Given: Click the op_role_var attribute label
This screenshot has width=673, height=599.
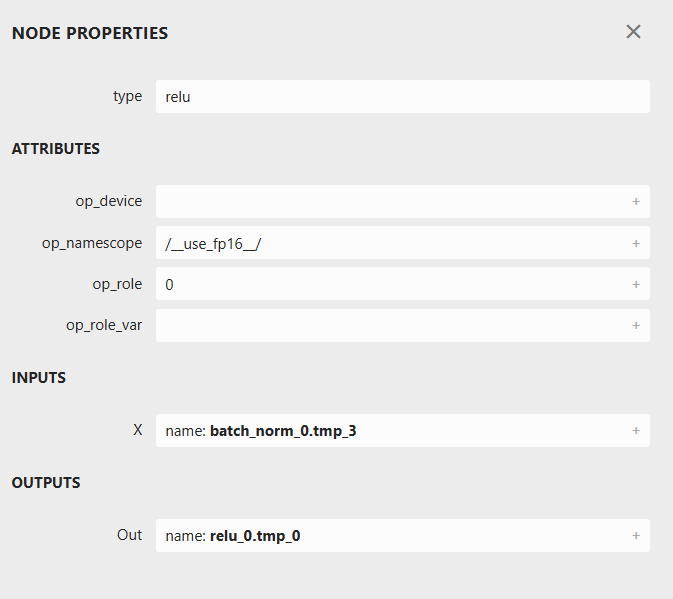Looking at the screenshot, I should 104,325.
